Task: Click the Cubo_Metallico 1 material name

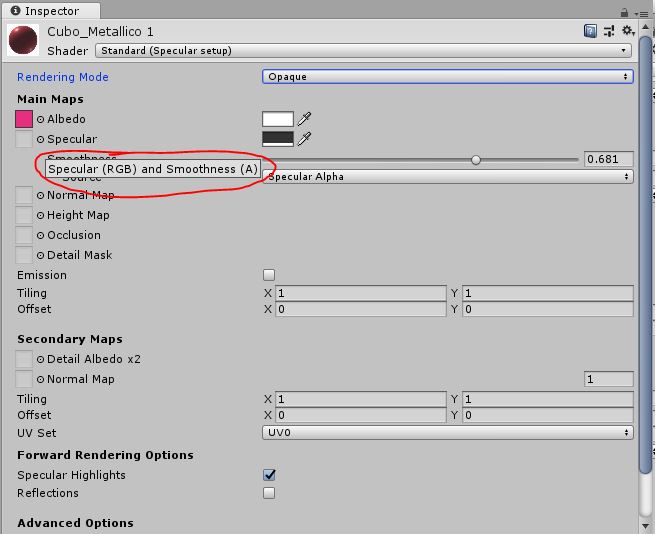Action: coord(100,32)
